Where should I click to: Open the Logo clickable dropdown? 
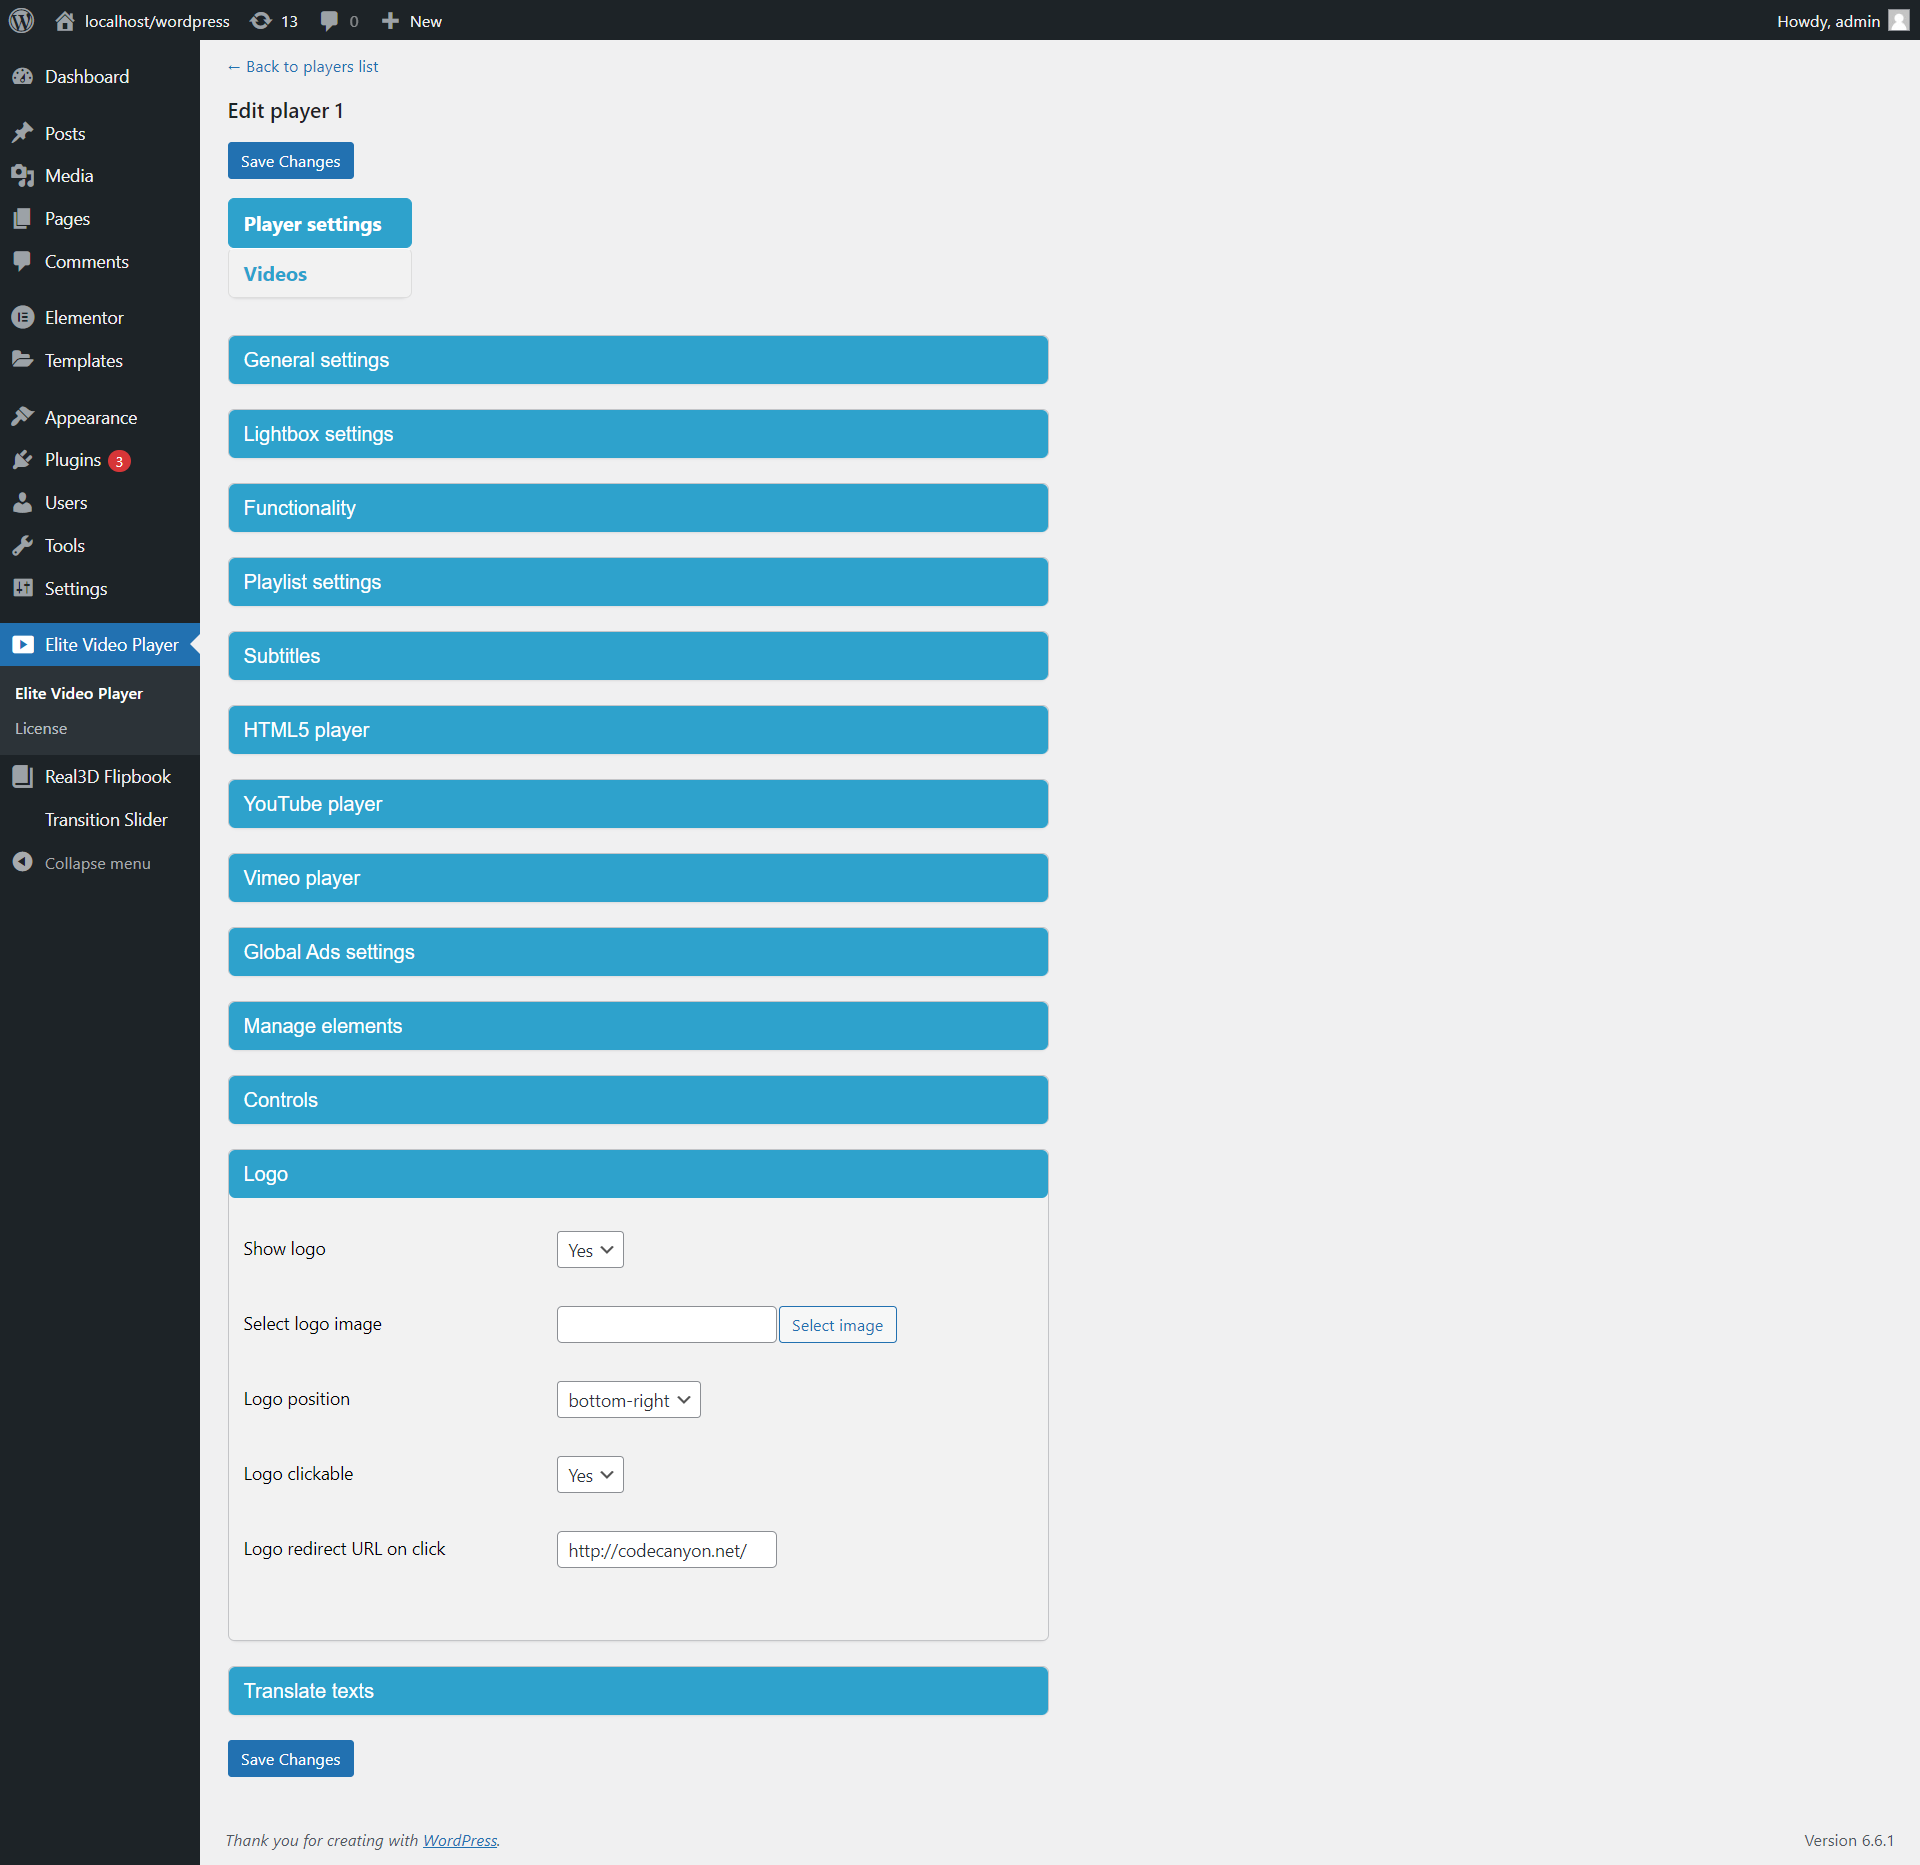pyautogui.click(x=590, y=1475)
